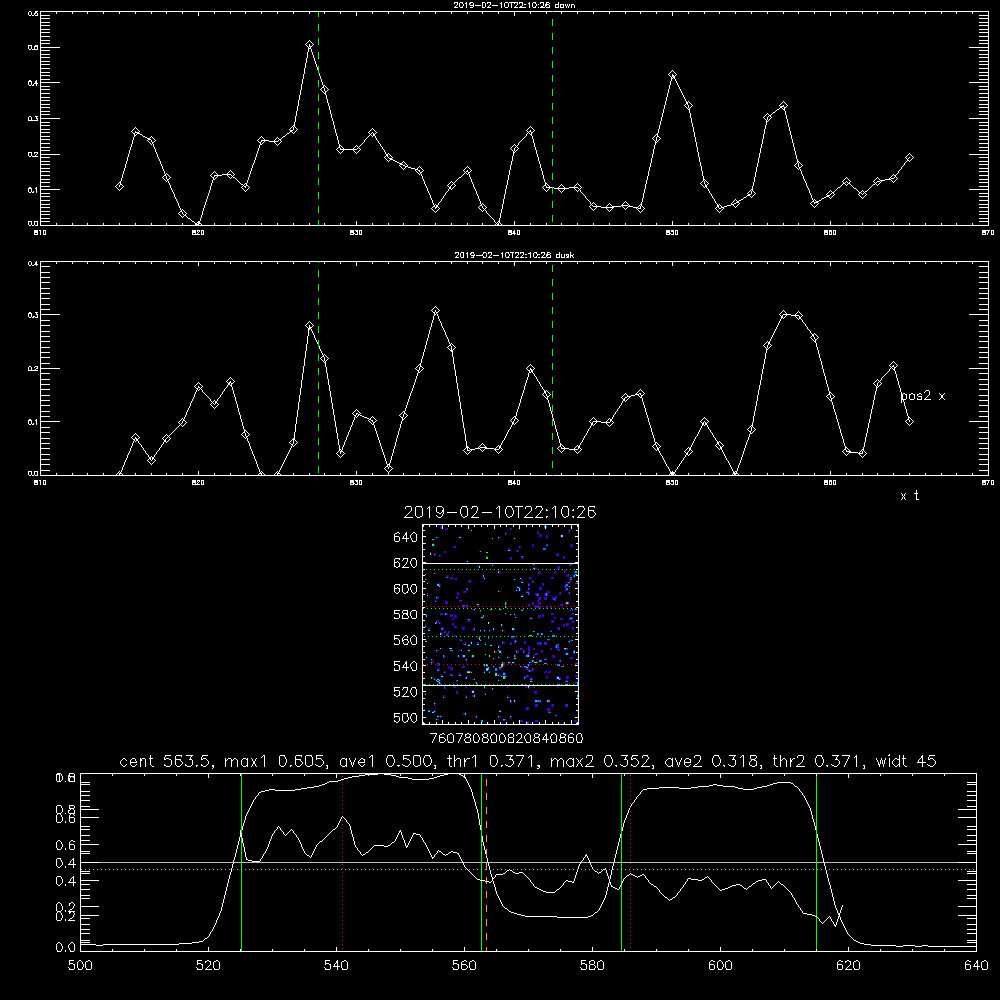The image size is (1000, 1000).
Task: Click the heatmap y-axis label 580
Action: (406, 615)
